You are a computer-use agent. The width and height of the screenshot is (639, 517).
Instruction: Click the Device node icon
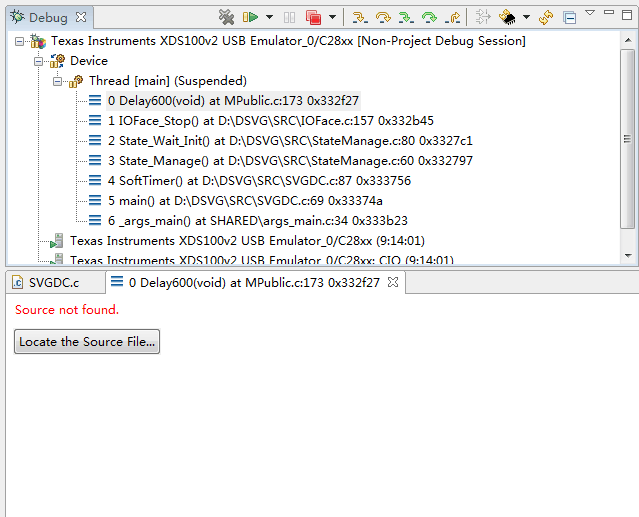[x=57, y=61]
